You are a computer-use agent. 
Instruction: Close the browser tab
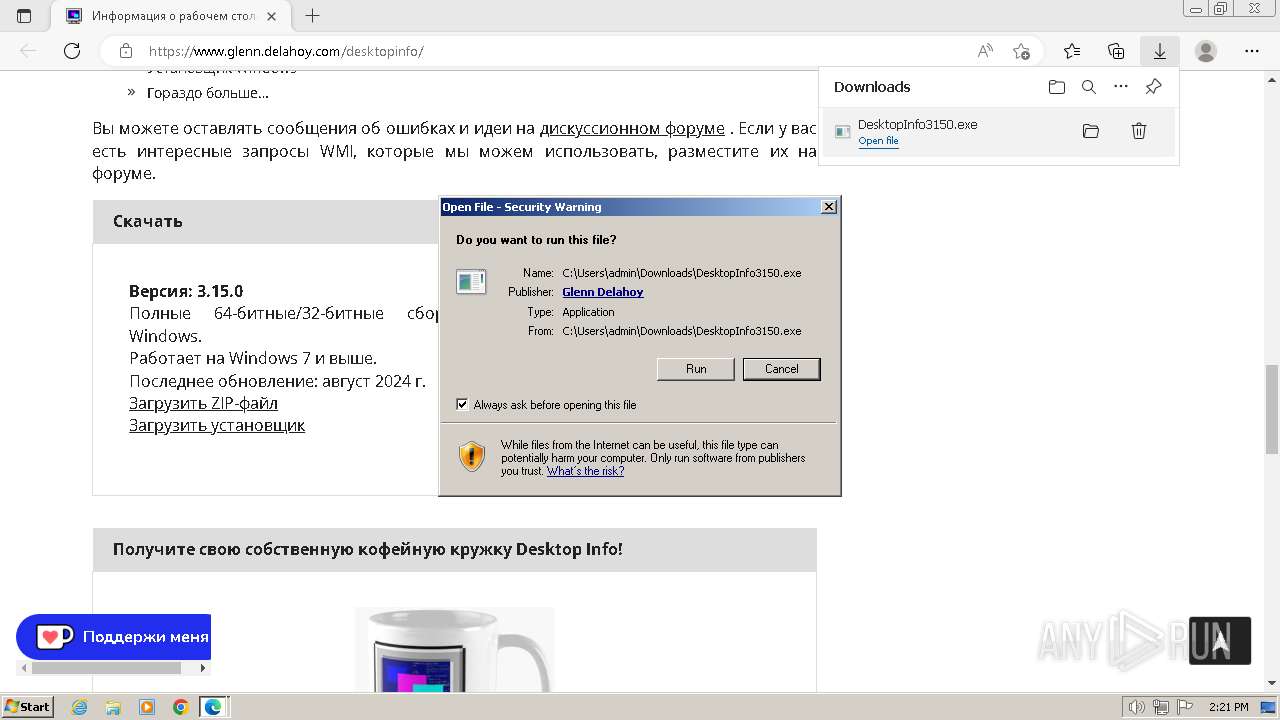point(271,16)
